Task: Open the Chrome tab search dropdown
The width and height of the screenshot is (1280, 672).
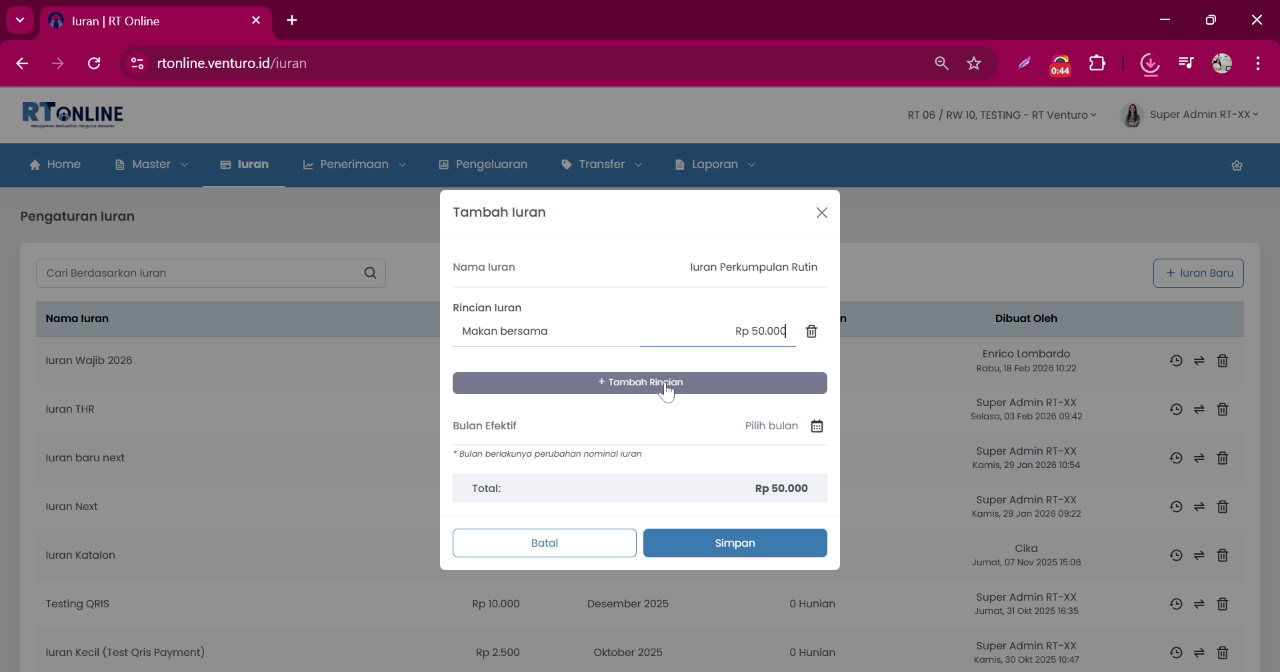Action: click(x=19, y=20)
